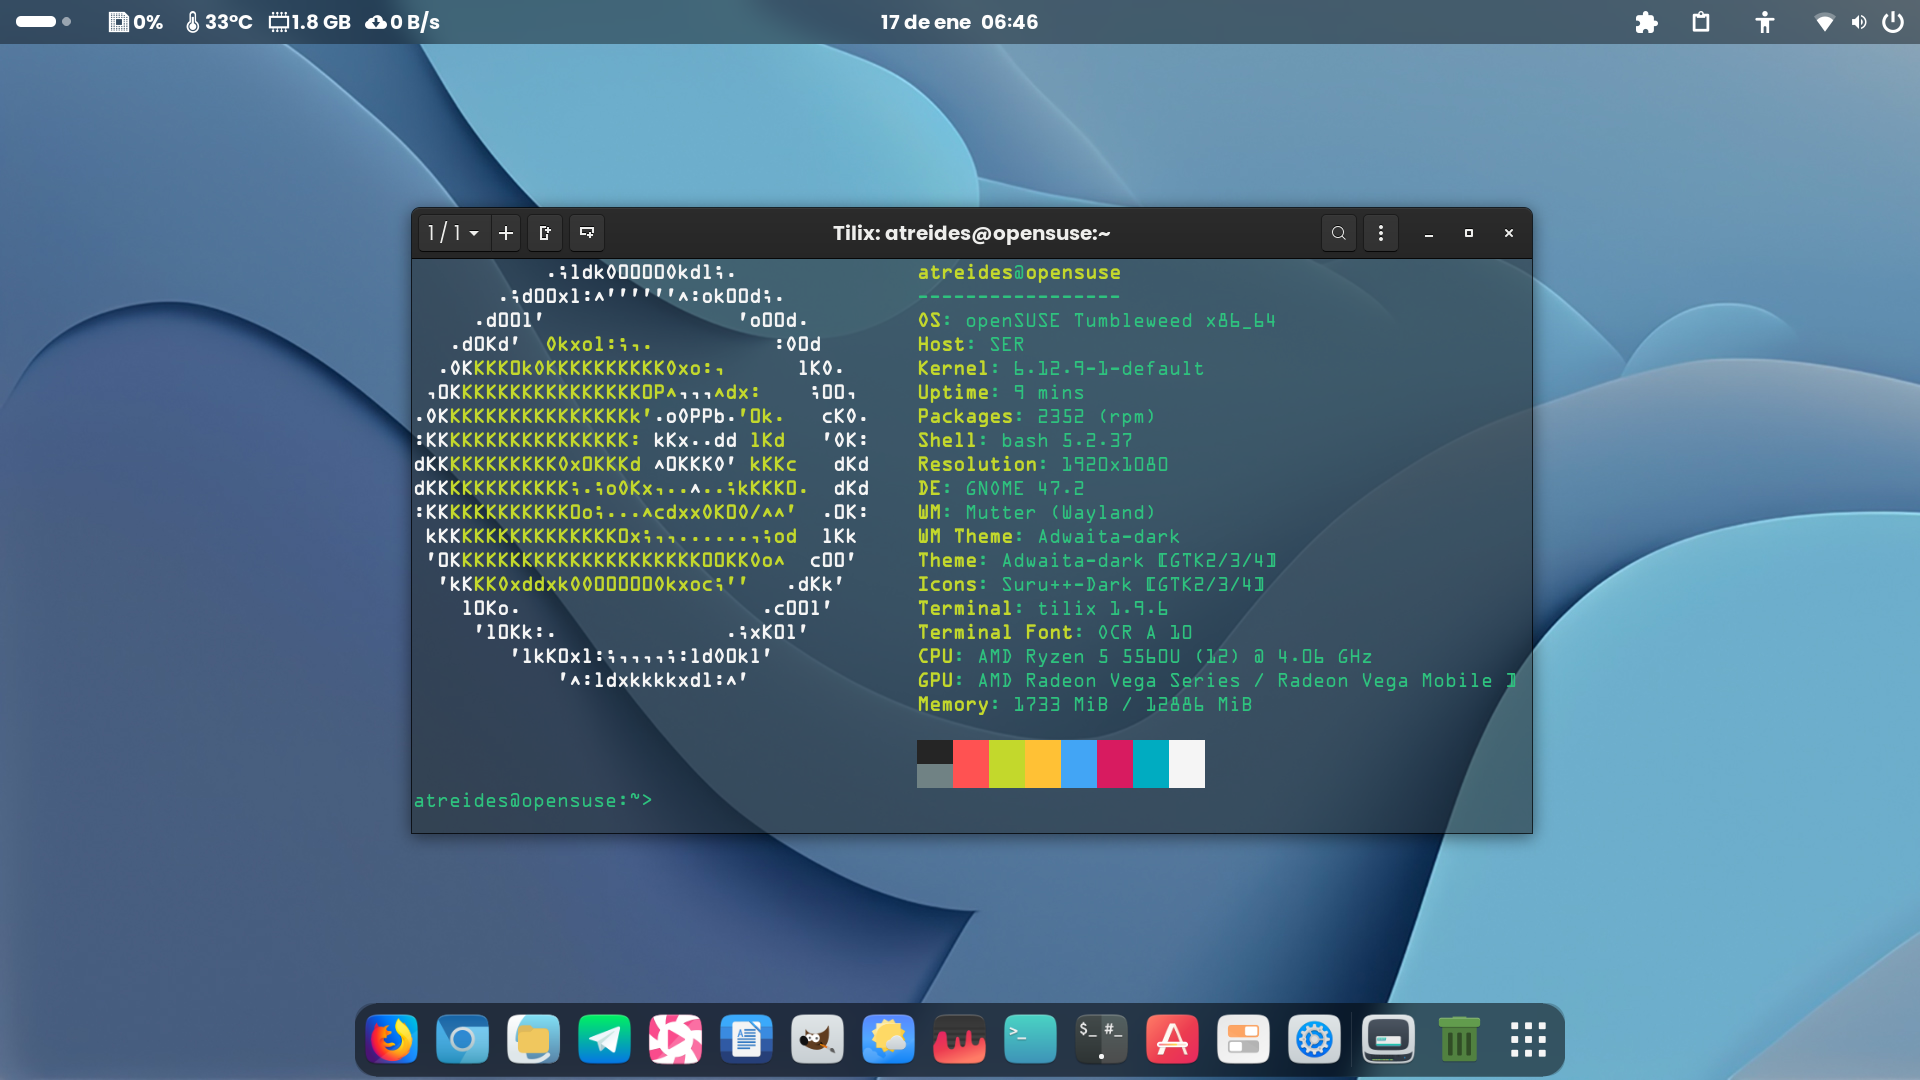This screenshot has width=1920, height=1080.
Task: Open the blue gear Settings app
Action: coord(1314,1040)
